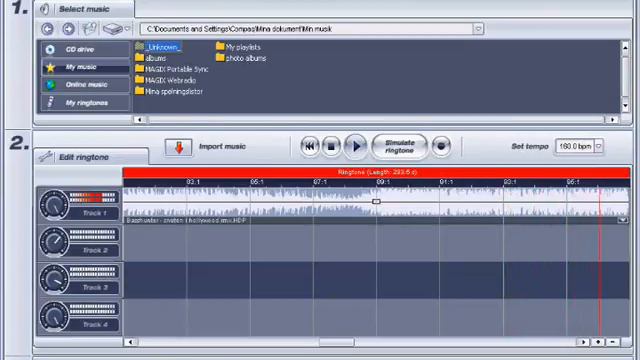Image resolution: width=640 pixels, height=360 pixels.
Task: Click the file path address field
Action: [x=307, y=29]
